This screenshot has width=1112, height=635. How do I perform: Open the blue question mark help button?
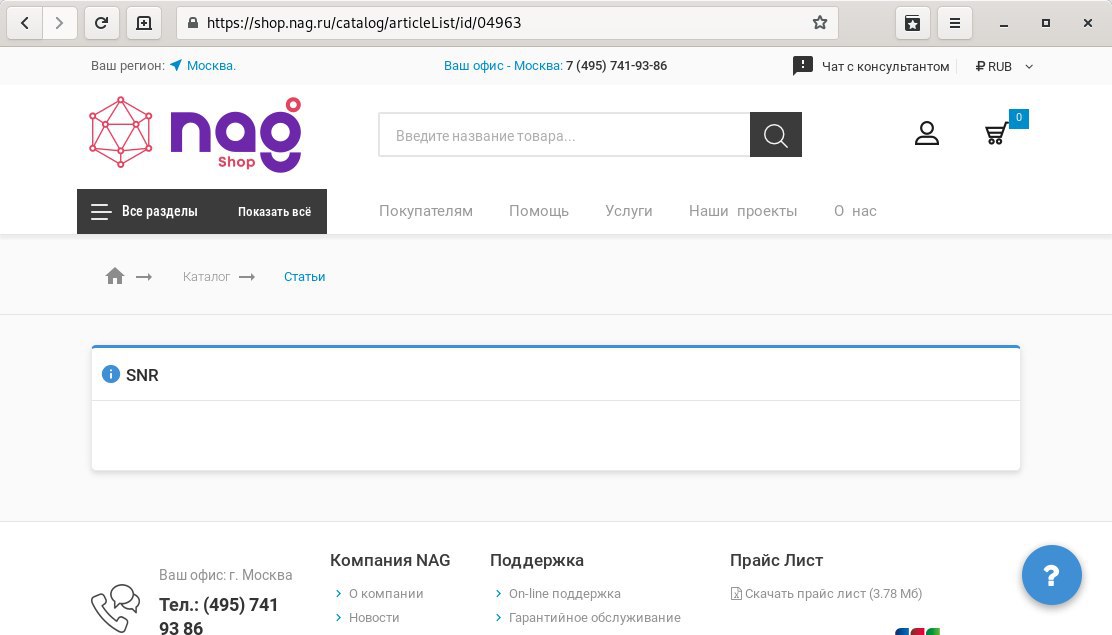click(1052, 575)
